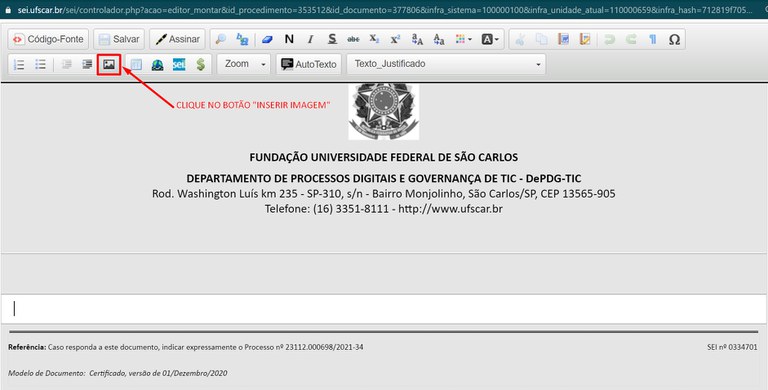This screenshot has width=768, height=390.
Task: Click the "SEI nº 0334701" text
Action: 732,347
